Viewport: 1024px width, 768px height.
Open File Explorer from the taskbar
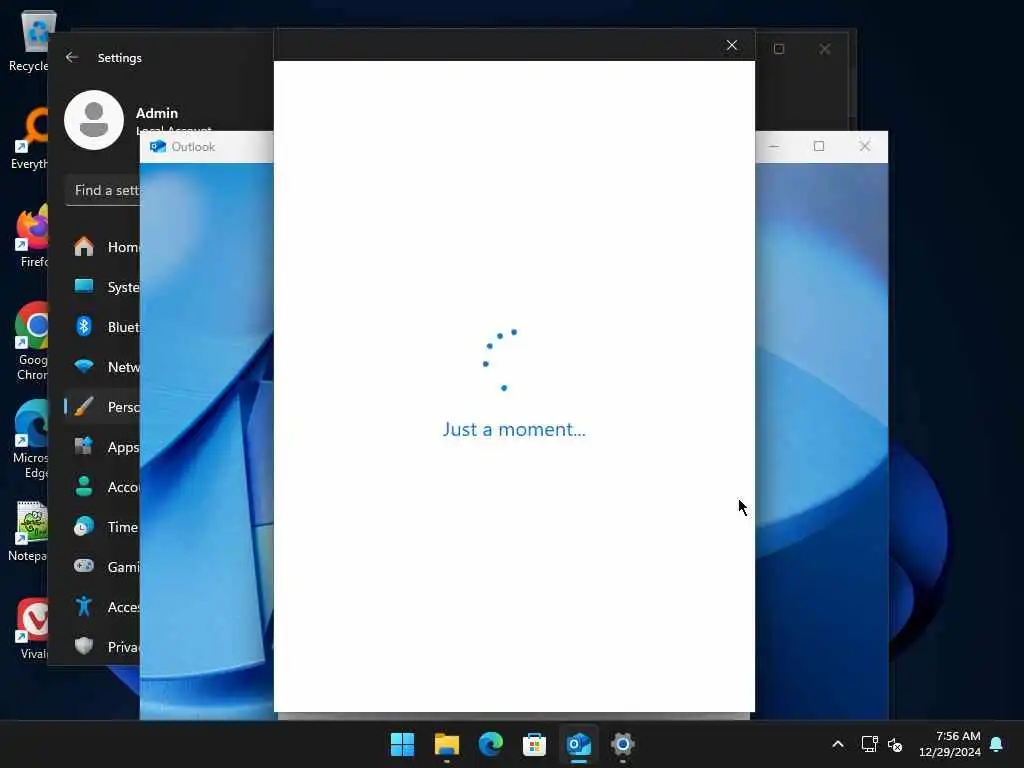(x=447, y=744)
